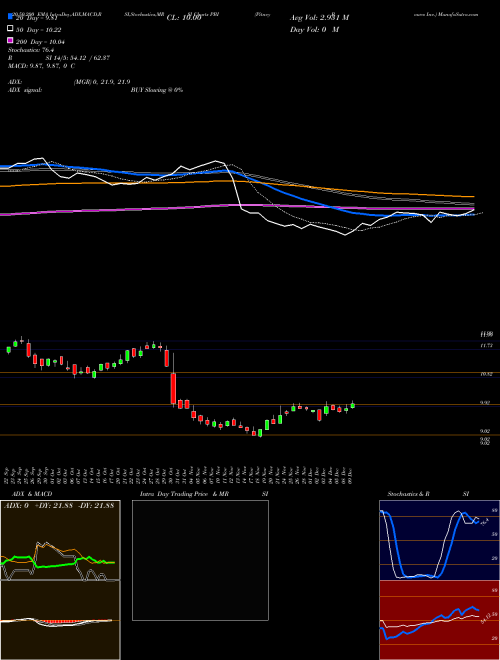500x660 pixels.
Task: Click the blue 20 Day legend square
Action: tap(10, 17)
